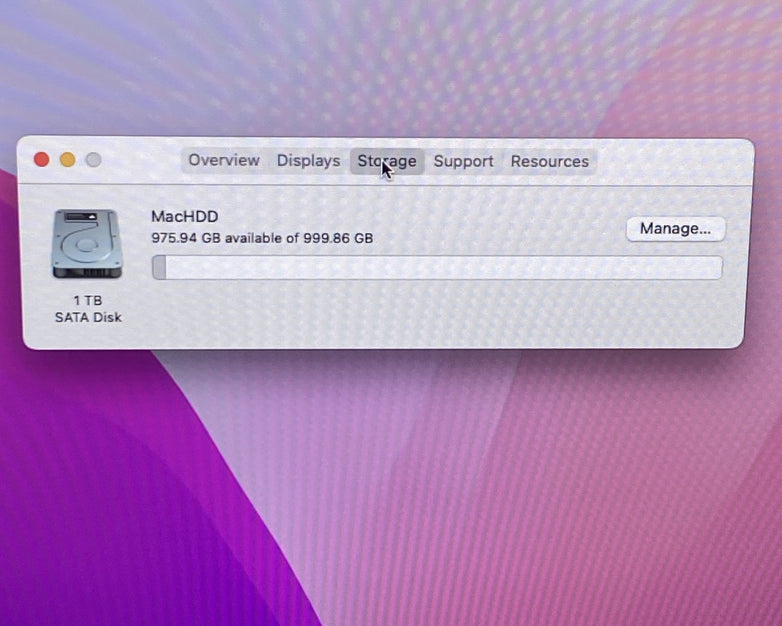Open the Resources tab
782x626 pixels.
click(549, 162)
